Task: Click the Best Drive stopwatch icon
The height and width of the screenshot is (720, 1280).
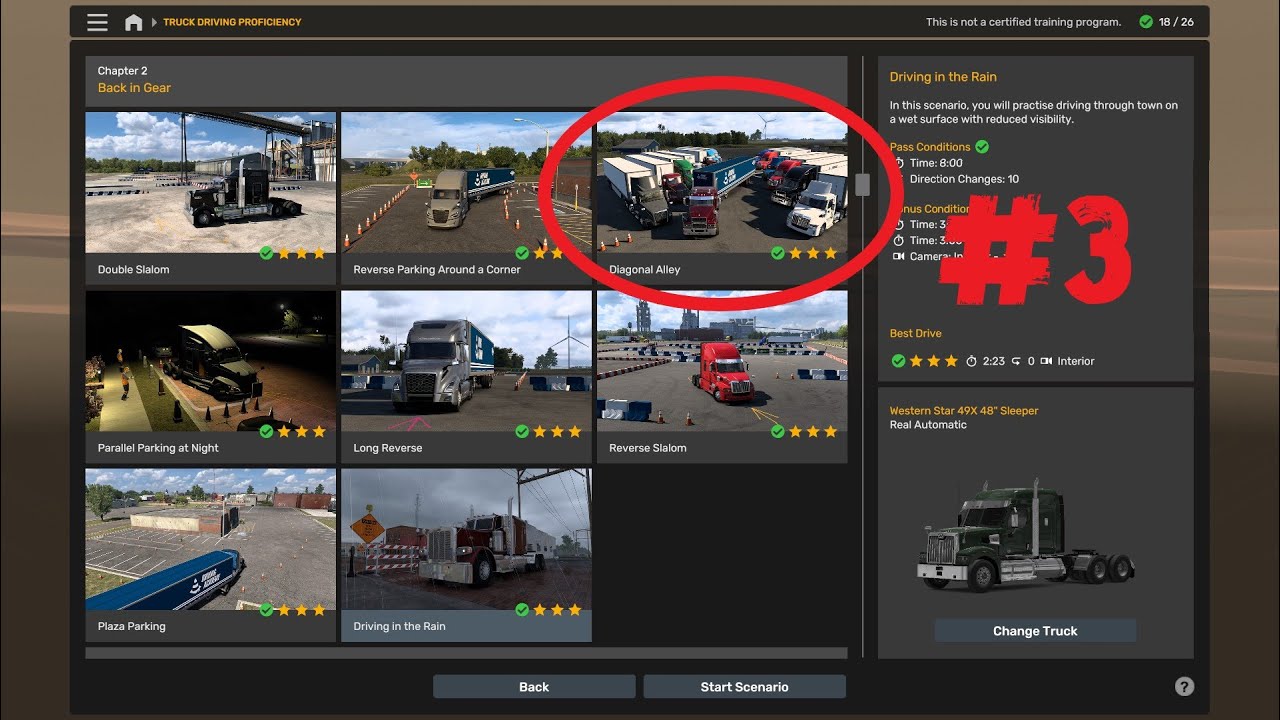Action: (x=971, y=361)
